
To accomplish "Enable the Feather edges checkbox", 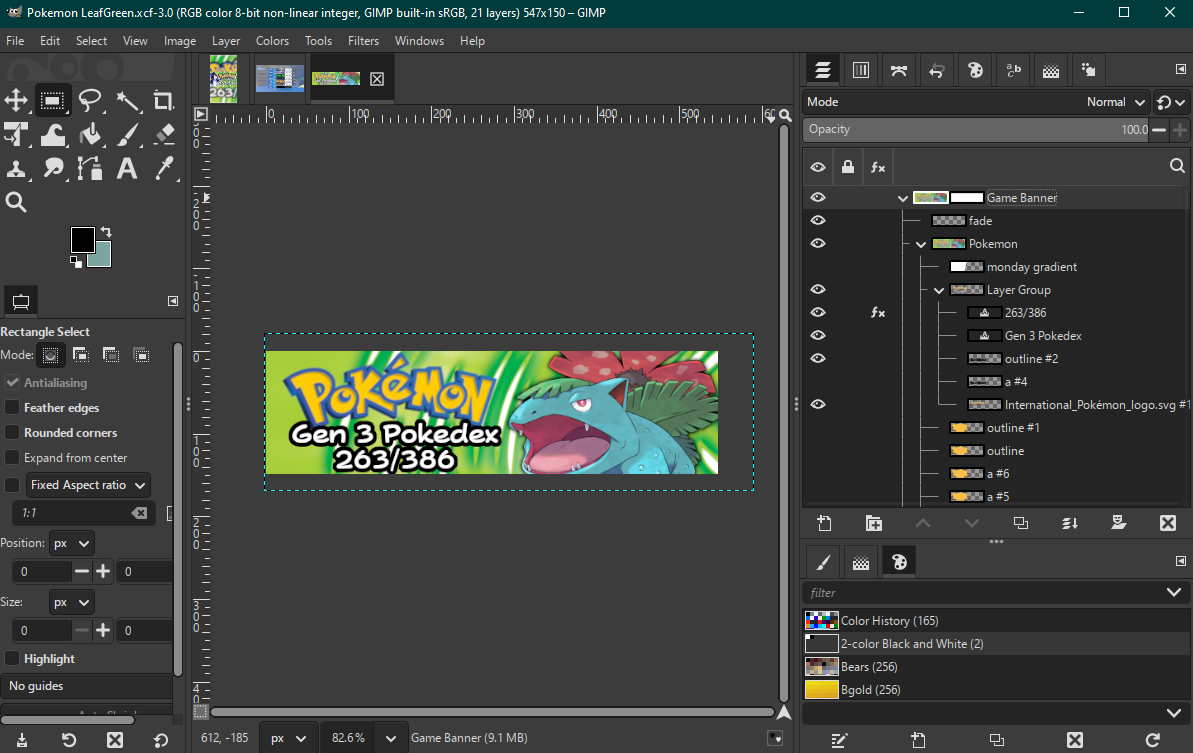I will [13, 408].
